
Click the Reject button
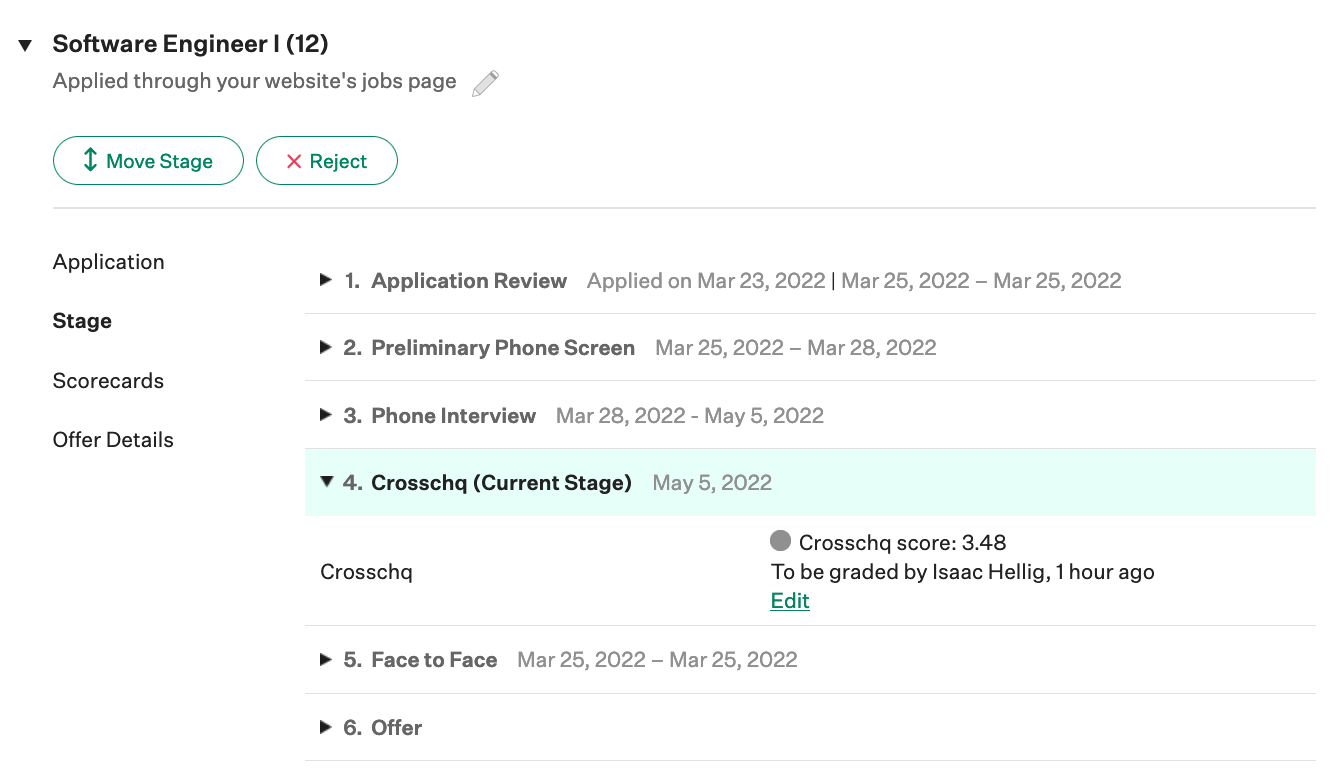pyautogui.click(x=327, y=161)
